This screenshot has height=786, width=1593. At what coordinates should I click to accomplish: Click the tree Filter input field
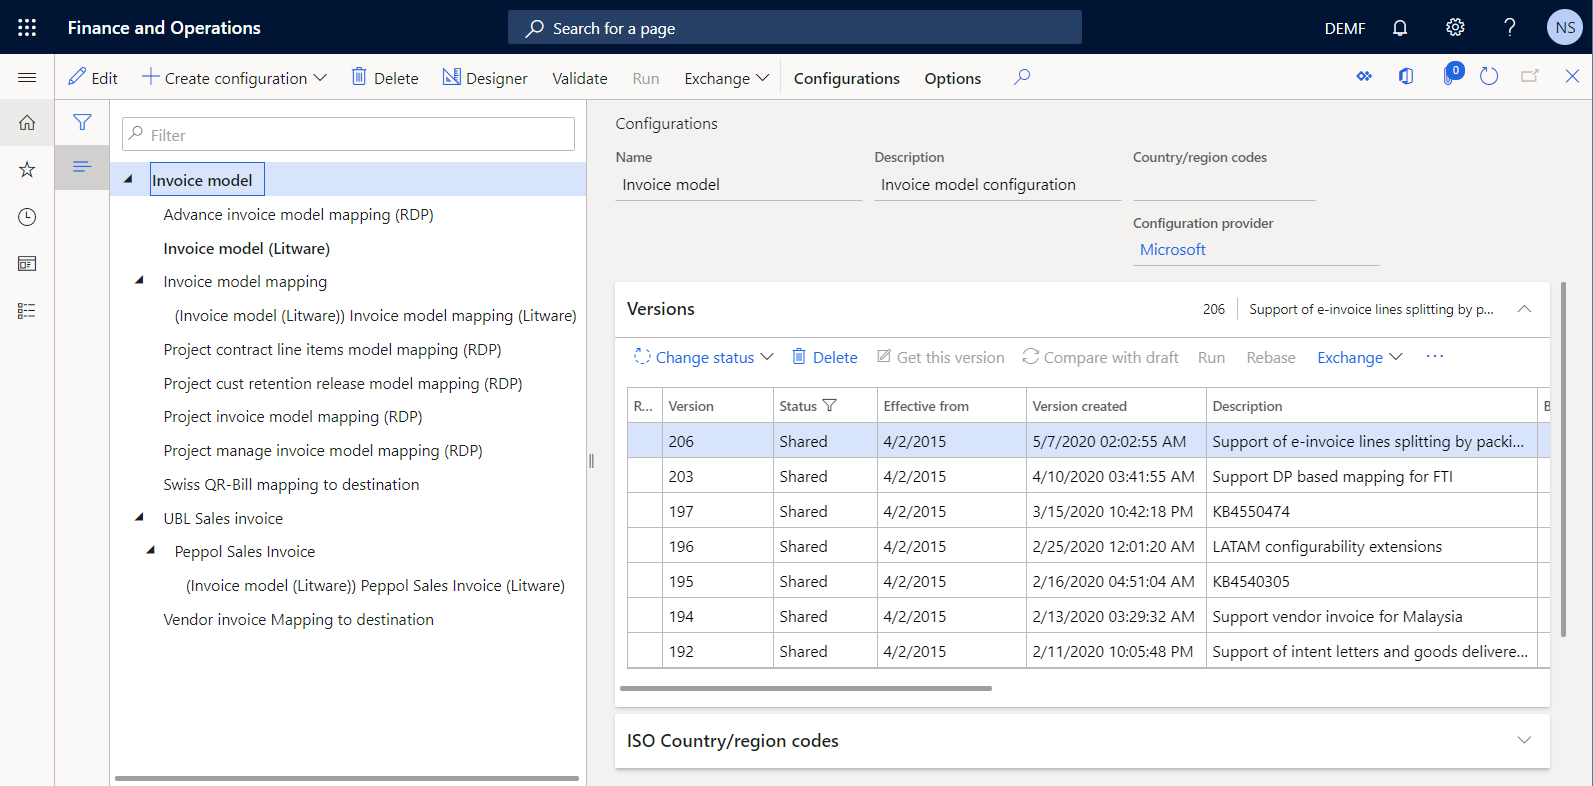(348, 135)
